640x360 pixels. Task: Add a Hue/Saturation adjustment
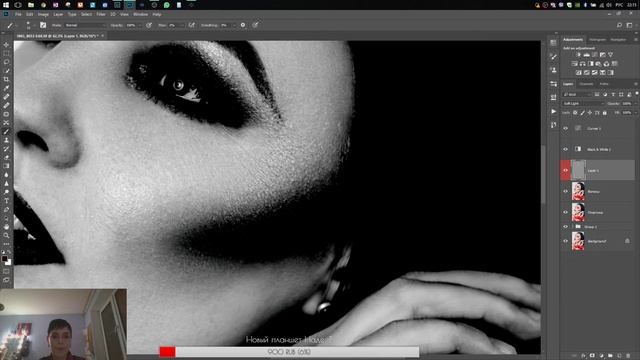tap(574, 64)
